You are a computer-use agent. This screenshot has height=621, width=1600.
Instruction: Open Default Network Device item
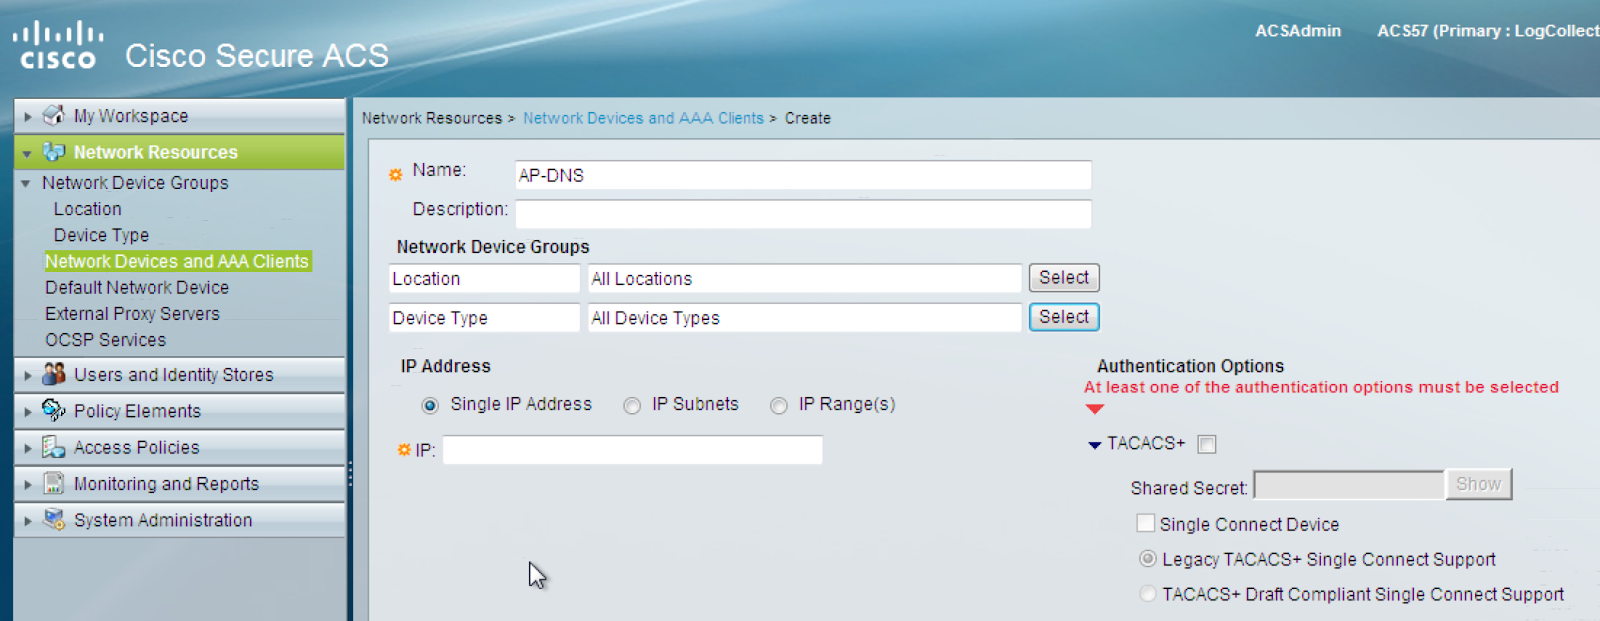[x=137, y=287]
